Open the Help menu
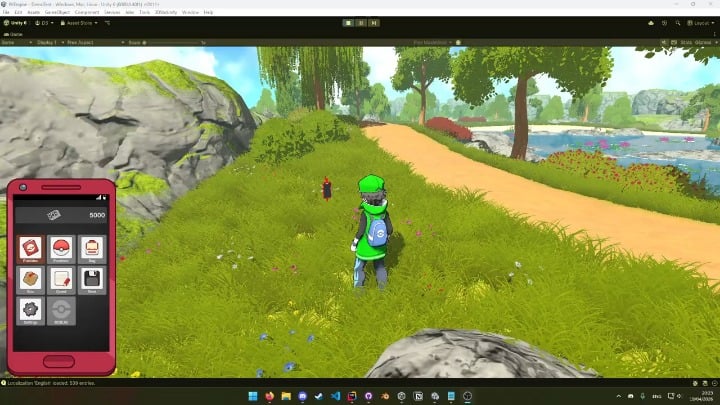The height and width of the screenshot is (405, 720). point(208,12)
